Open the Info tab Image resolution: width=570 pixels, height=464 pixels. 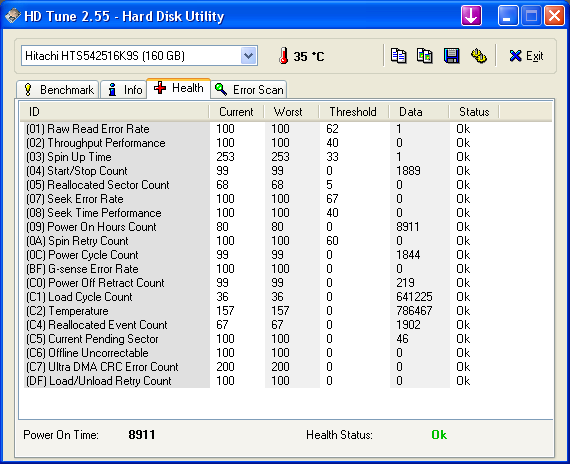pyautogui.click(x=124, y=89)
